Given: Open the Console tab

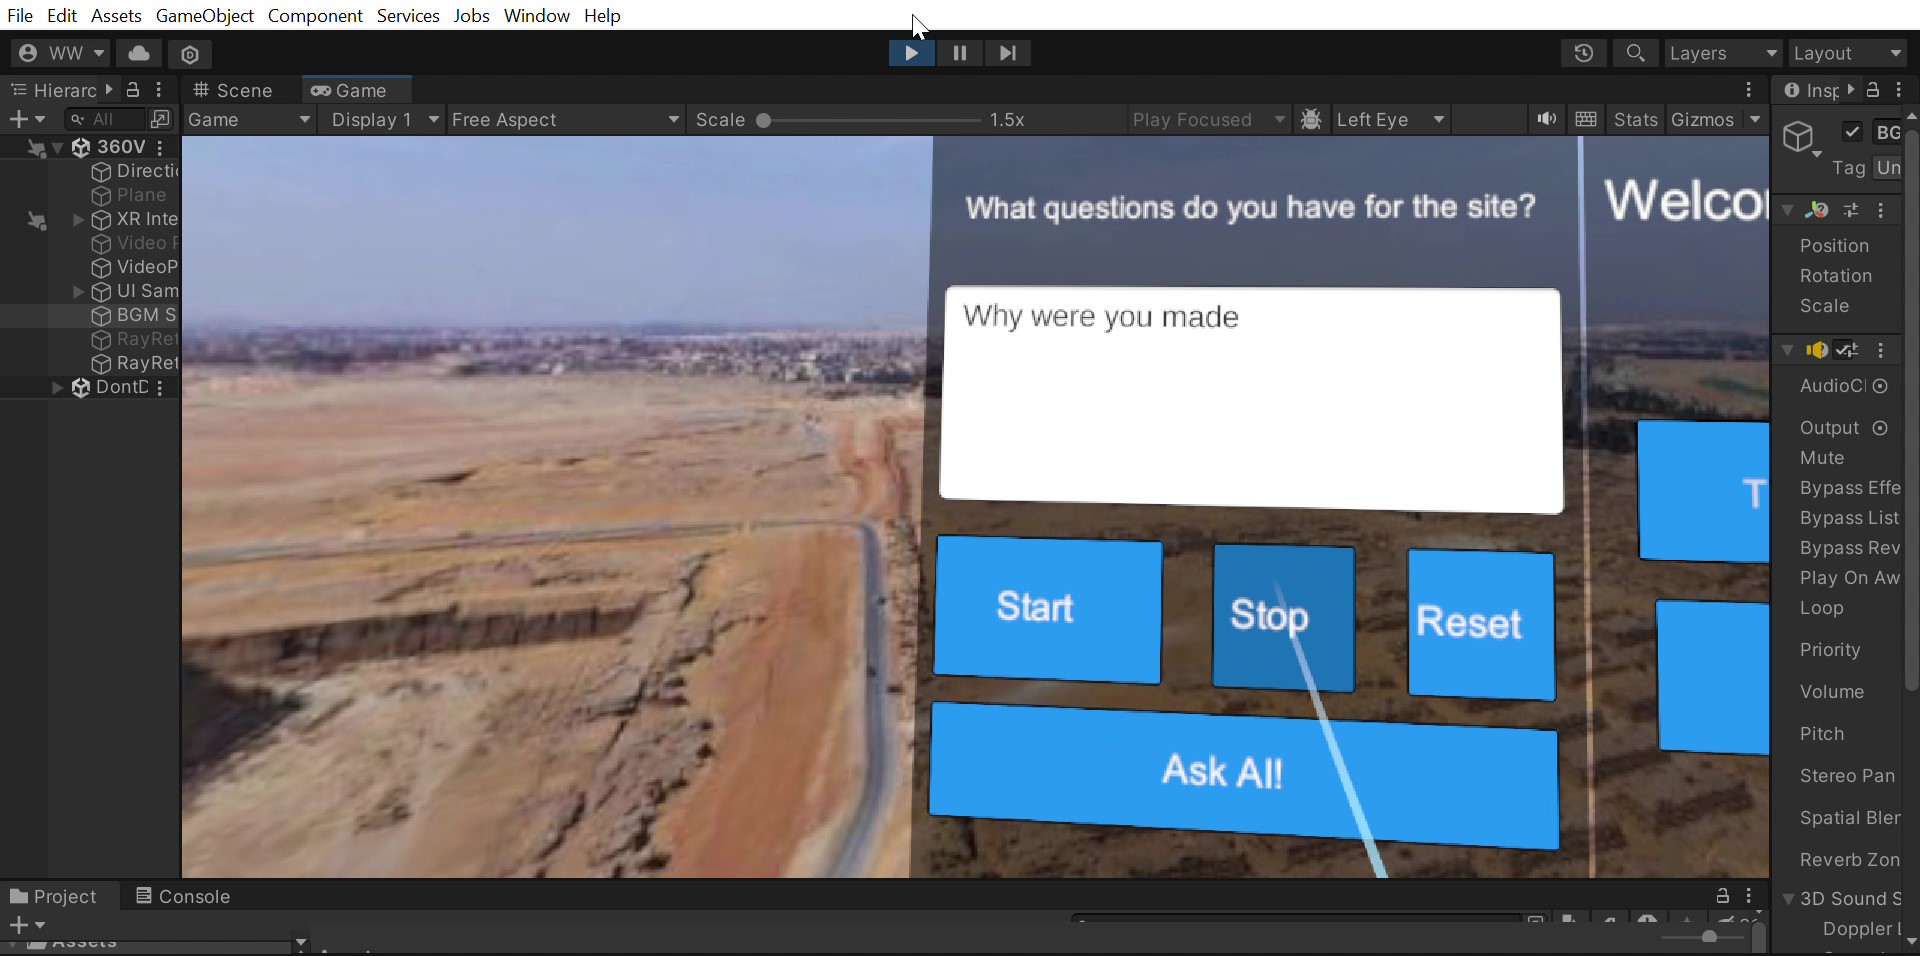Looking at the screenshot, I should 184,896.
